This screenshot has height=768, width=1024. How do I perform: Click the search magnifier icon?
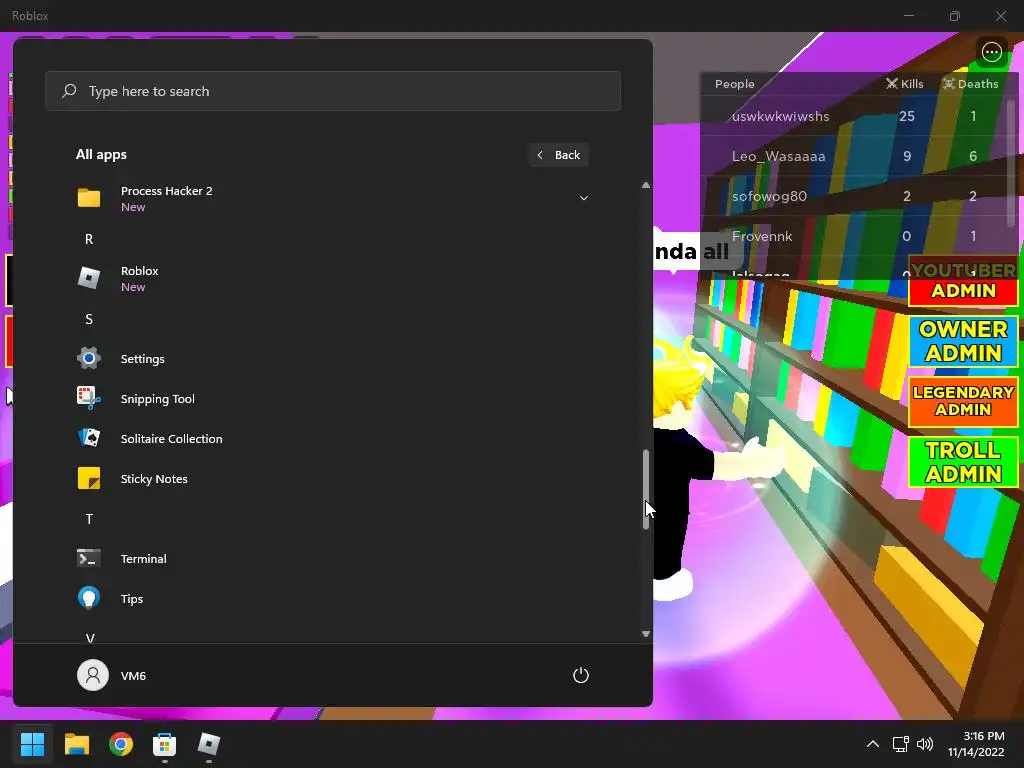[69, 91]
